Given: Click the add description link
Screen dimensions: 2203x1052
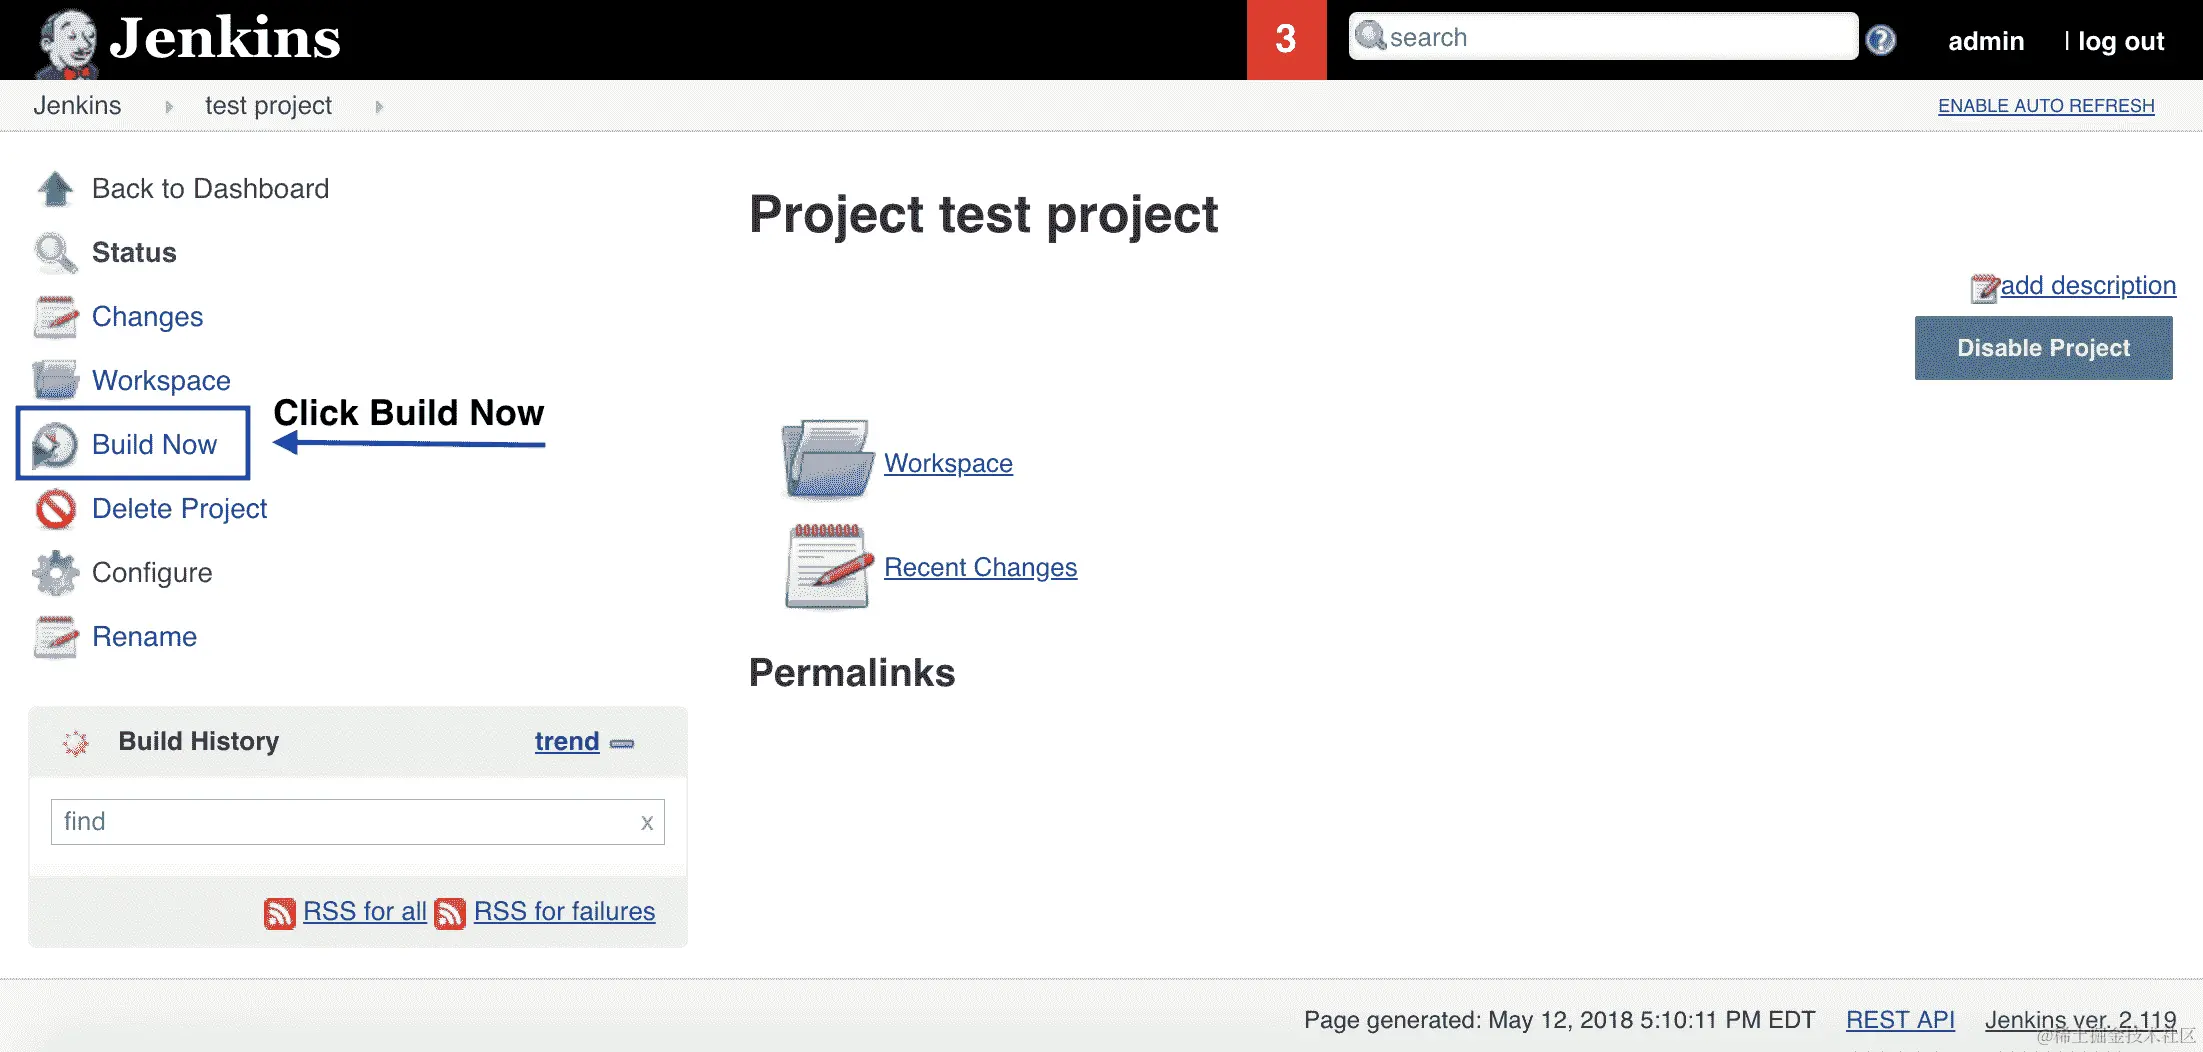Looking at the screenshot, I should click(2088, 285).
